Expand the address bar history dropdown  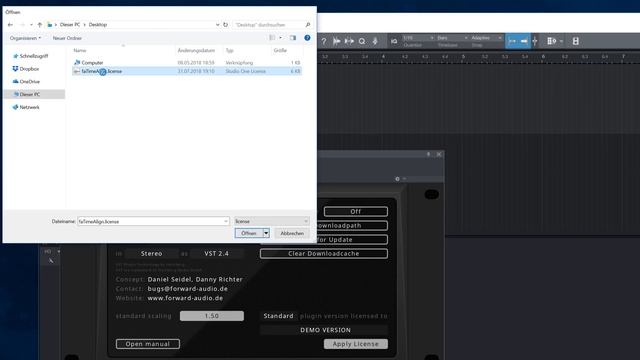click(x=217, y=25)
